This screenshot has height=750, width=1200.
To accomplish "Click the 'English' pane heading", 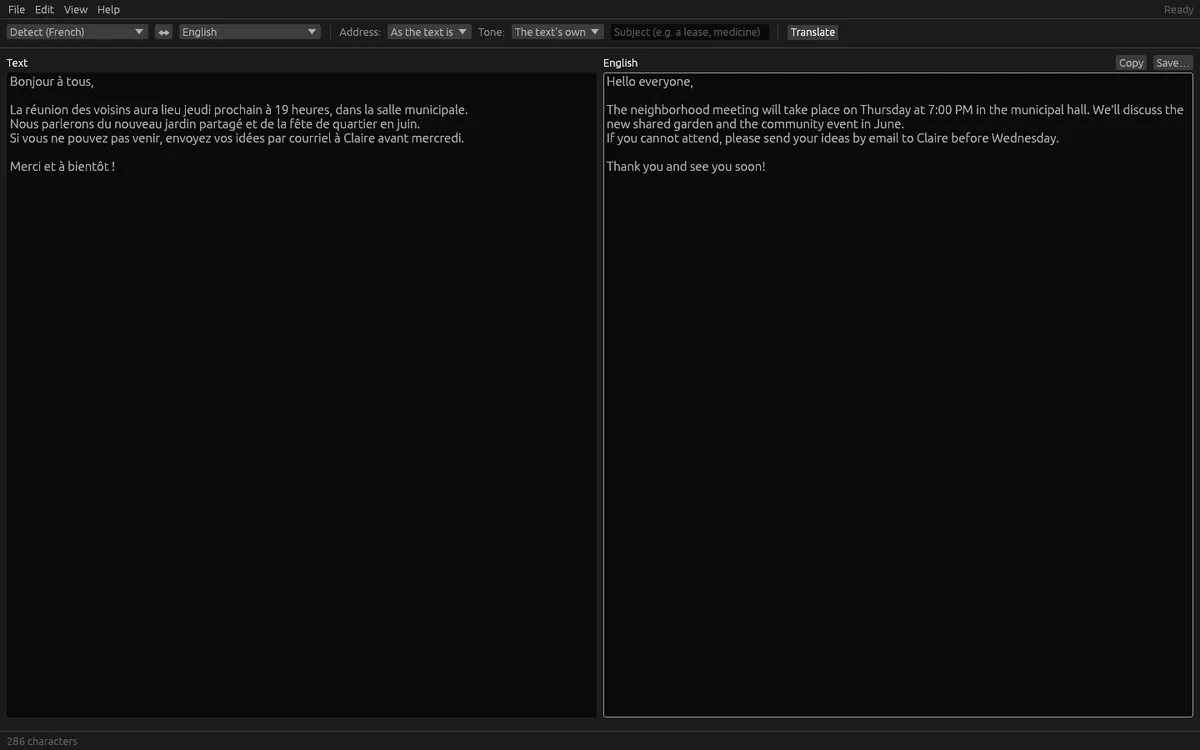I will coord(620,63).
